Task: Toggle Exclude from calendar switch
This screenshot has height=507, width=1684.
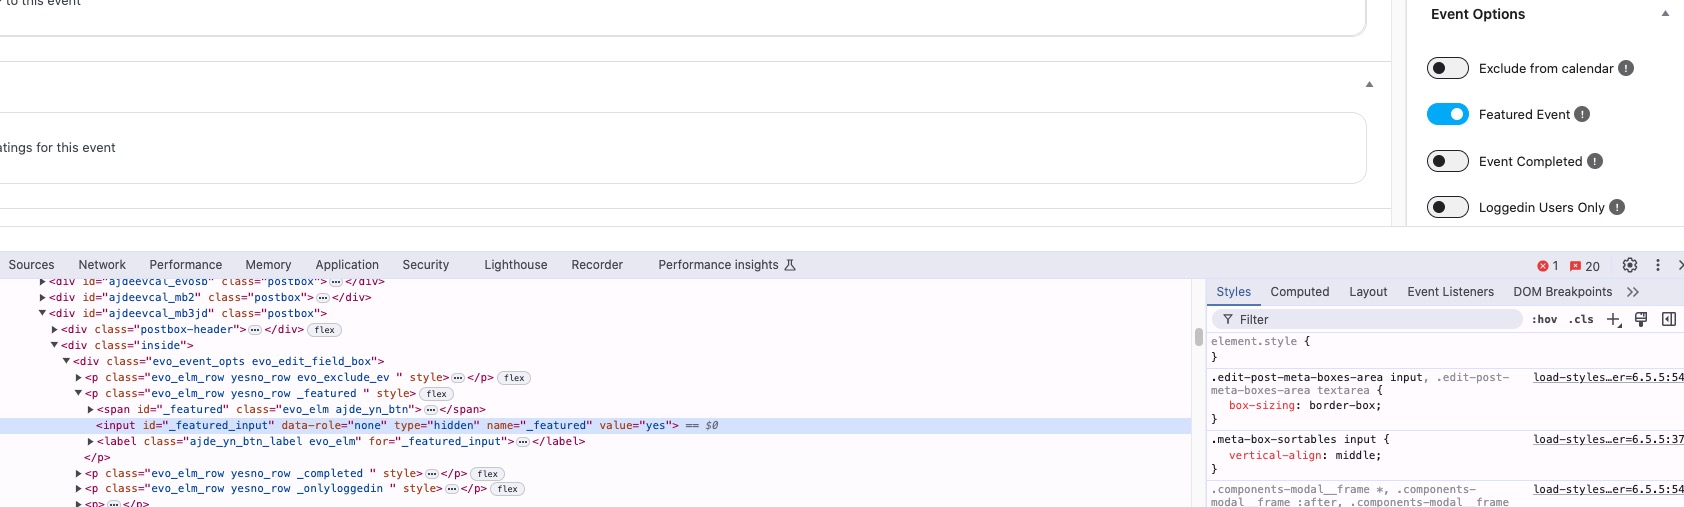Action: (x=1447, y=68)
